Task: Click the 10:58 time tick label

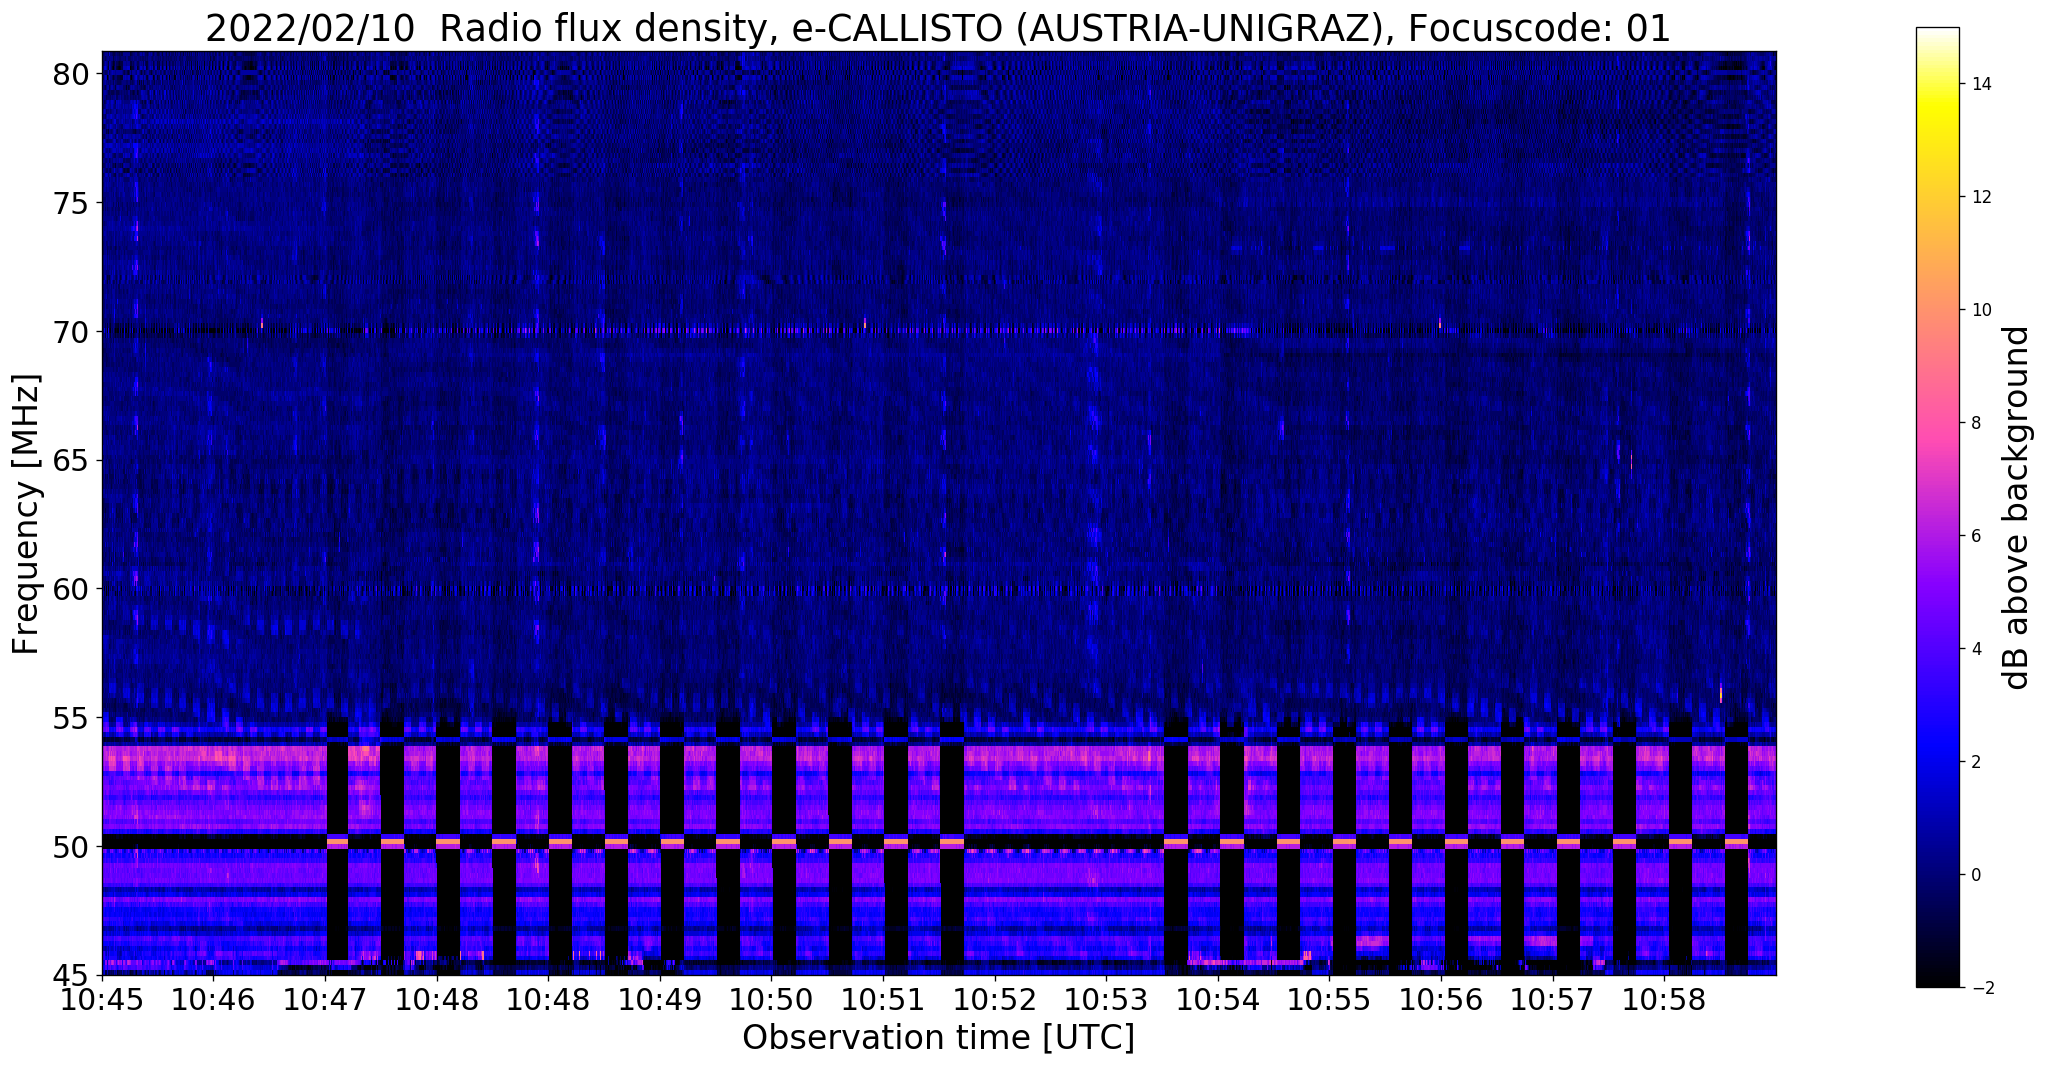Action: click(1663, 1000)
